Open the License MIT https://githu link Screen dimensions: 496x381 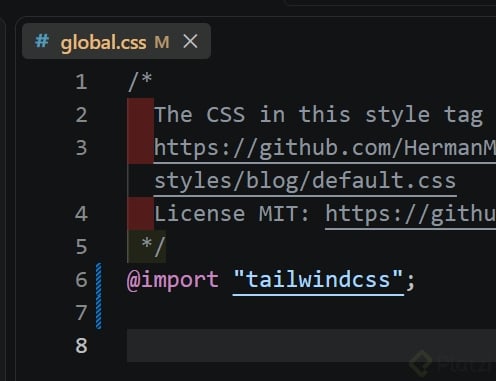tap(411, 214)
